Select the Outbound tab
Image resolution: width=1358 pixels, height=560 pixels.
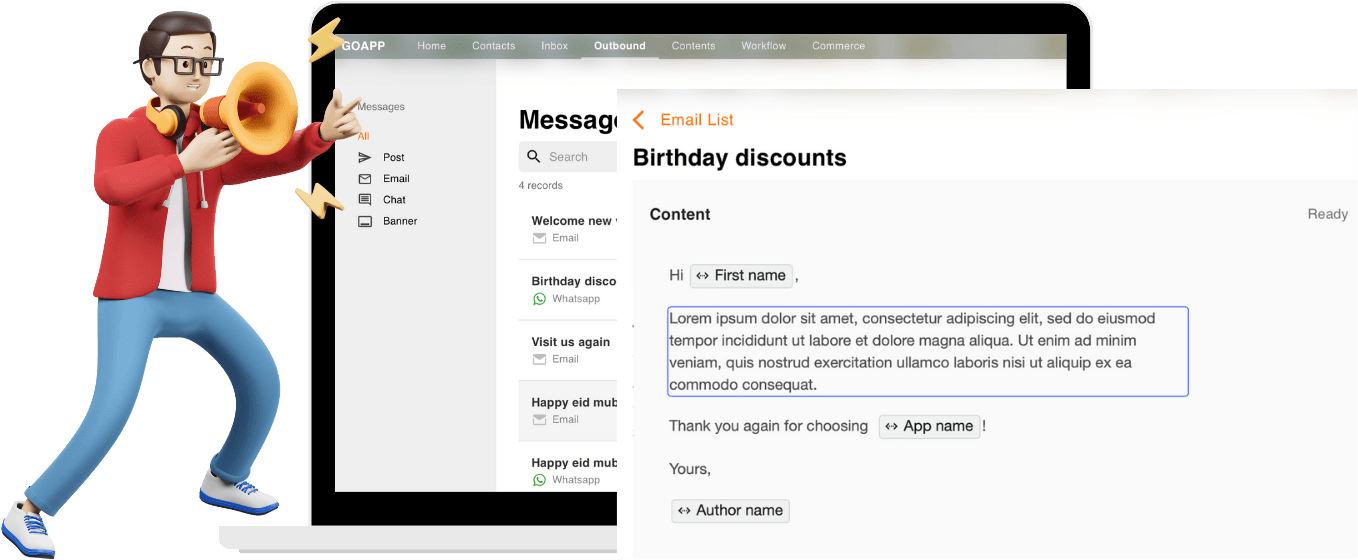620,46
